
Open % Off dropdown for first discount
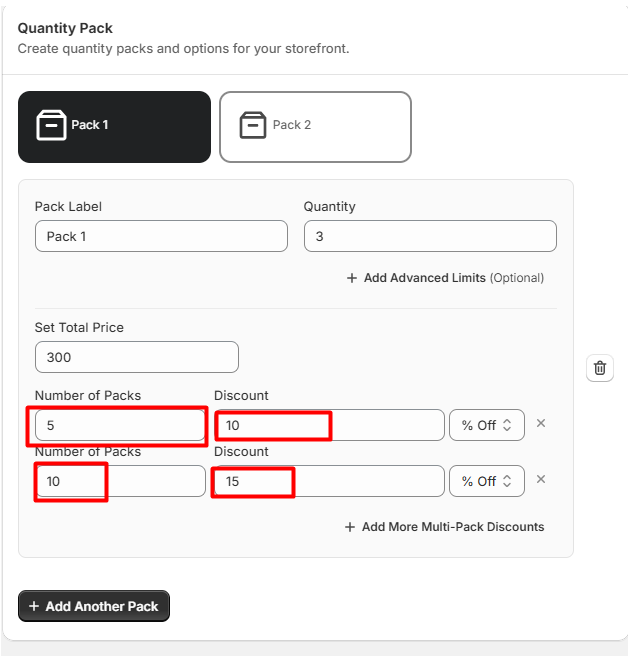pos(486,425)
